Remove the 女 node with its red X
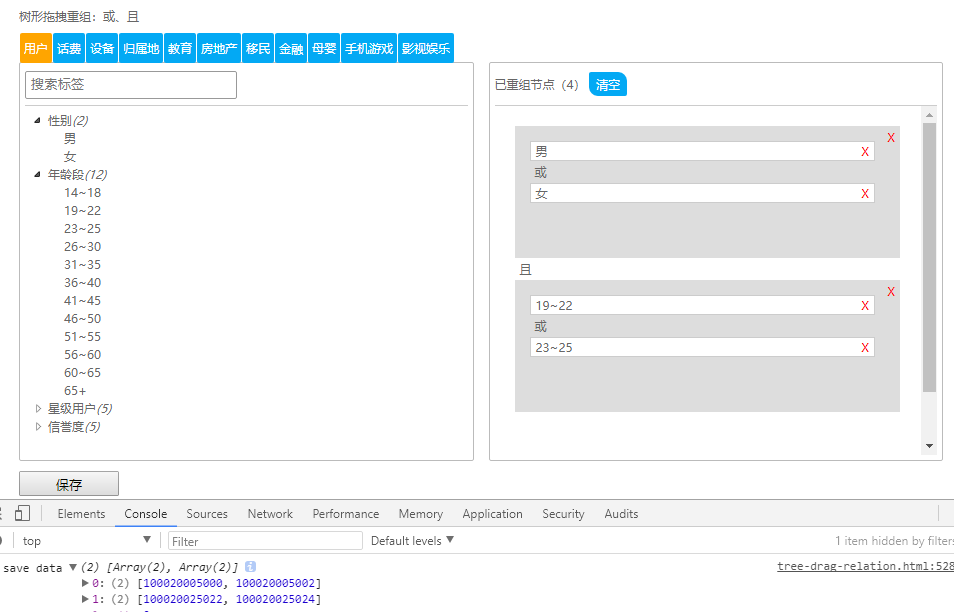 pyautogui.click(x=865, y=193)
